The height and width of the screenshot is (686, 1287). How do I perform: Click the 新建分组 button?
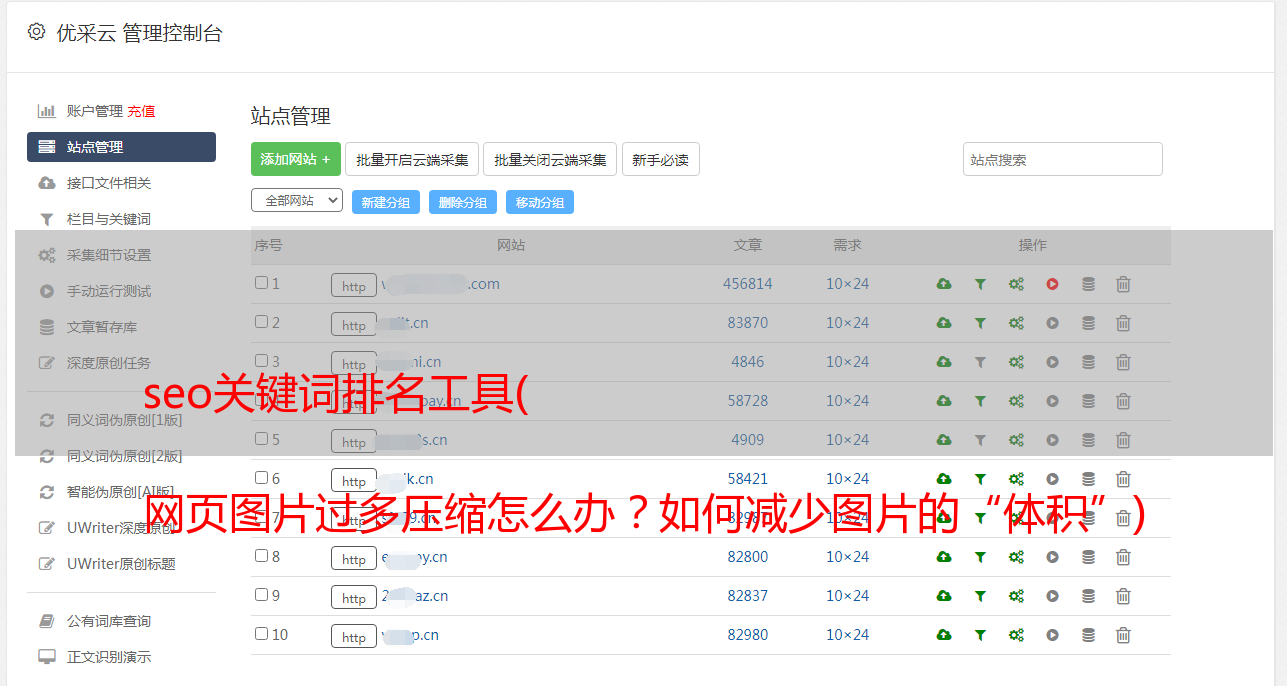coord(386,202)
